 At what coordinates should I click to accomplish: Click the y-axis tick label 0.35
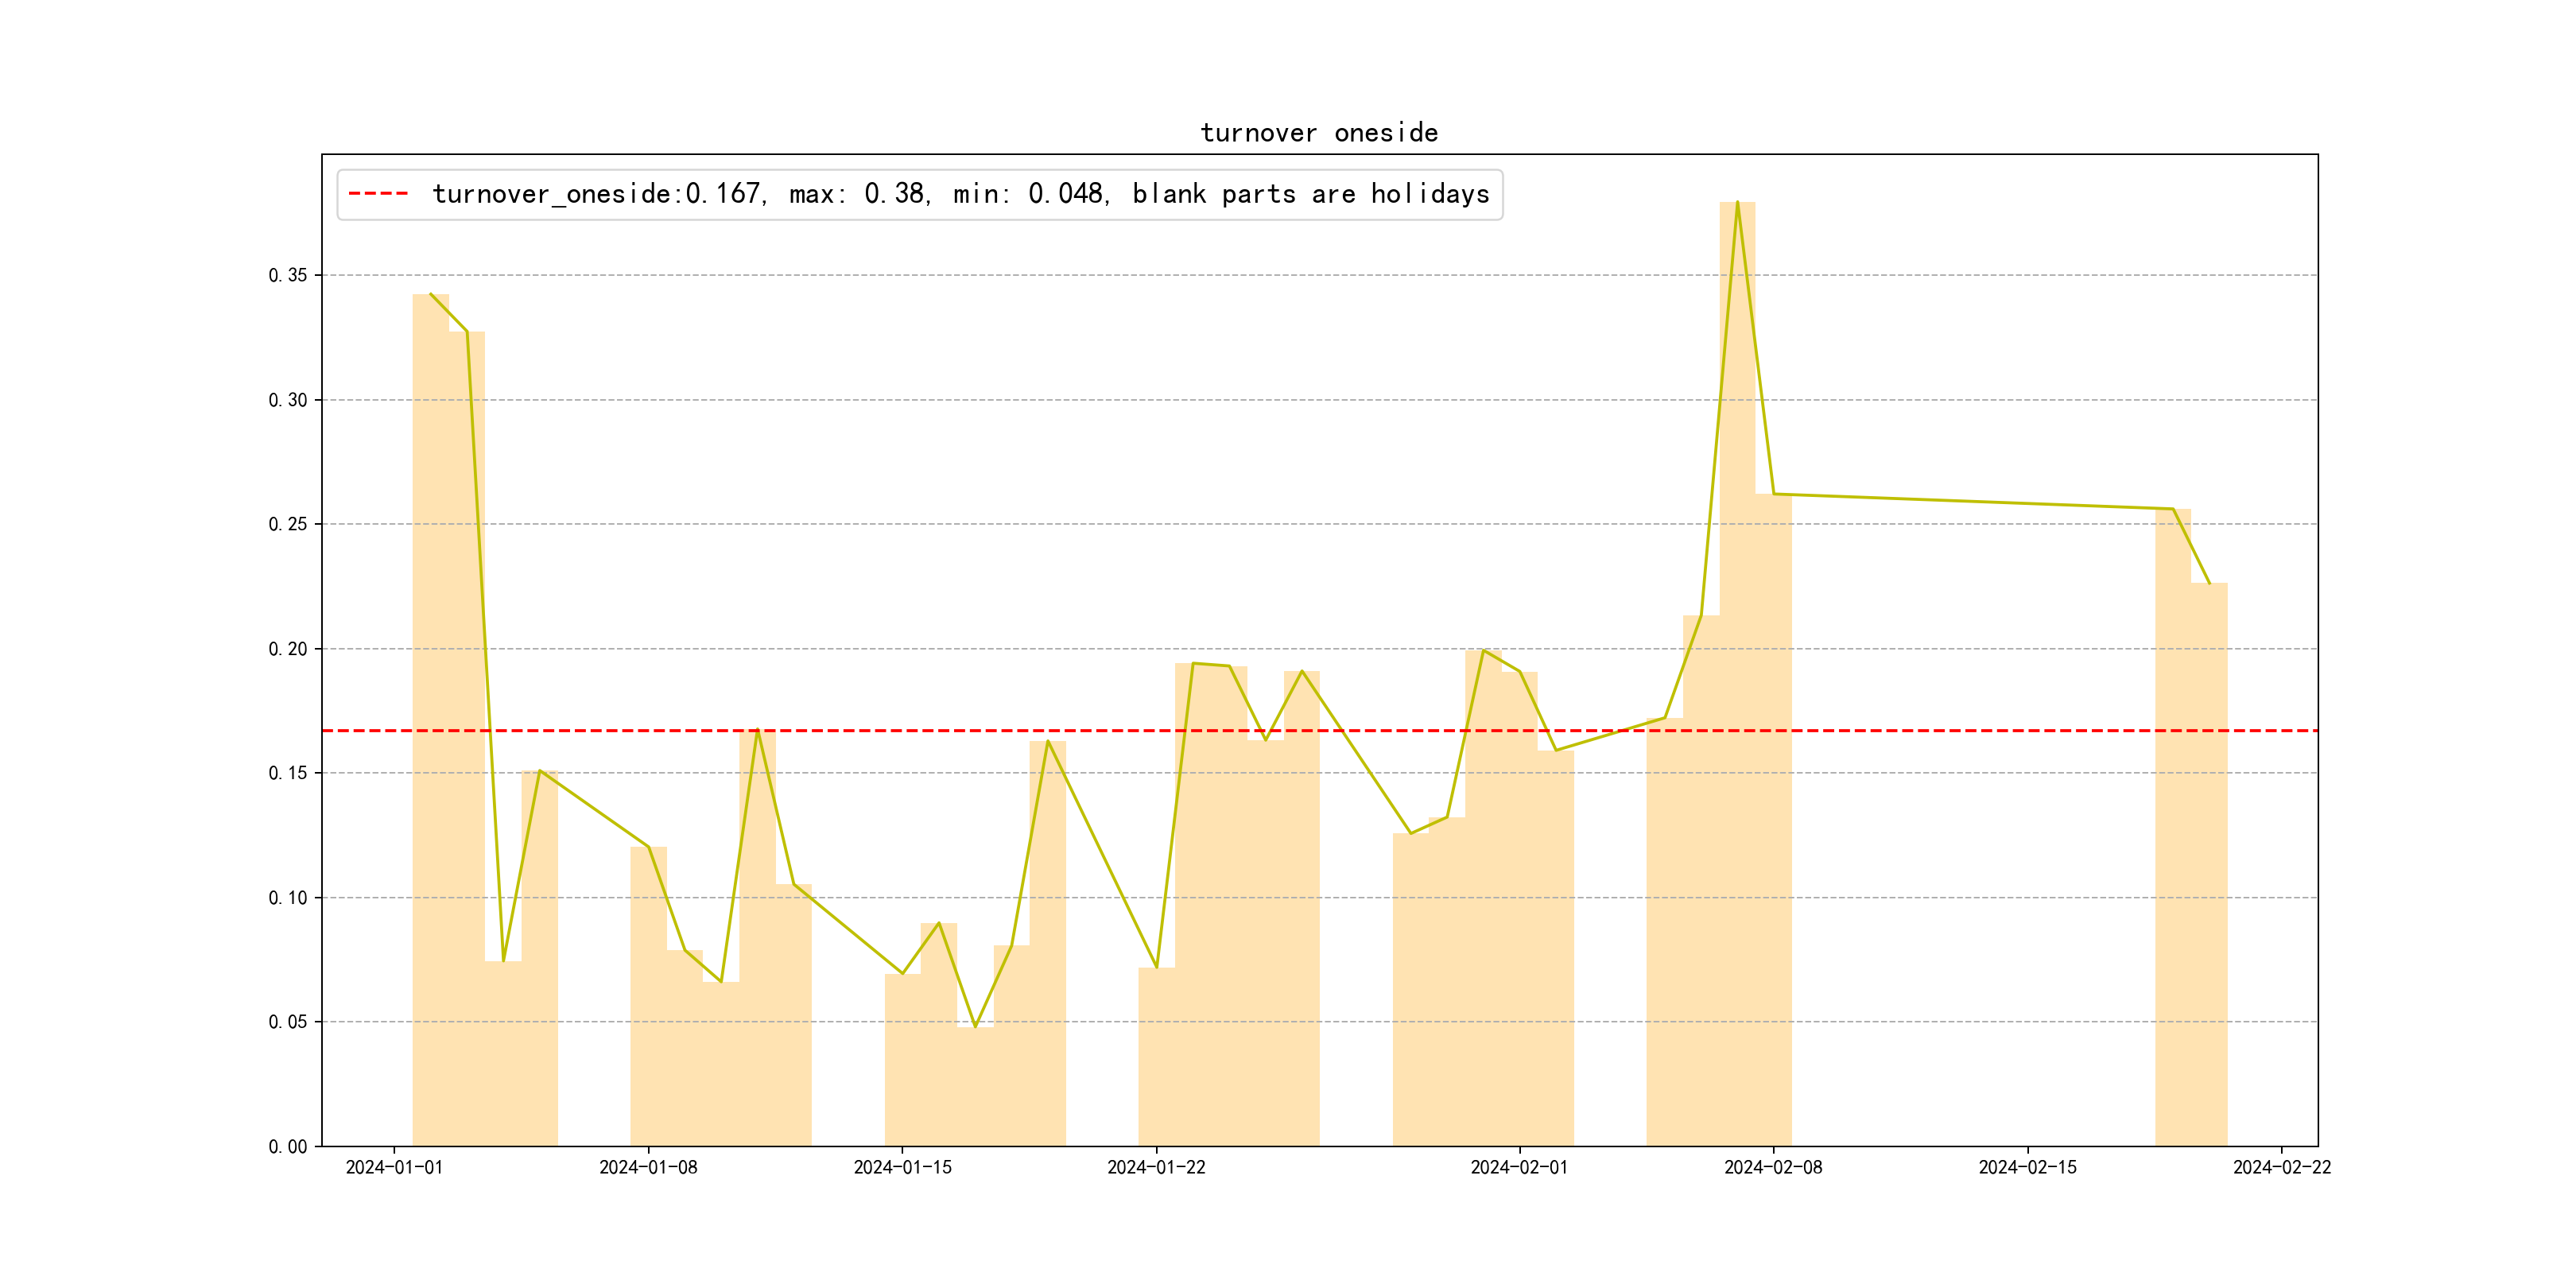pyautogui.click(x=288, y=276)
